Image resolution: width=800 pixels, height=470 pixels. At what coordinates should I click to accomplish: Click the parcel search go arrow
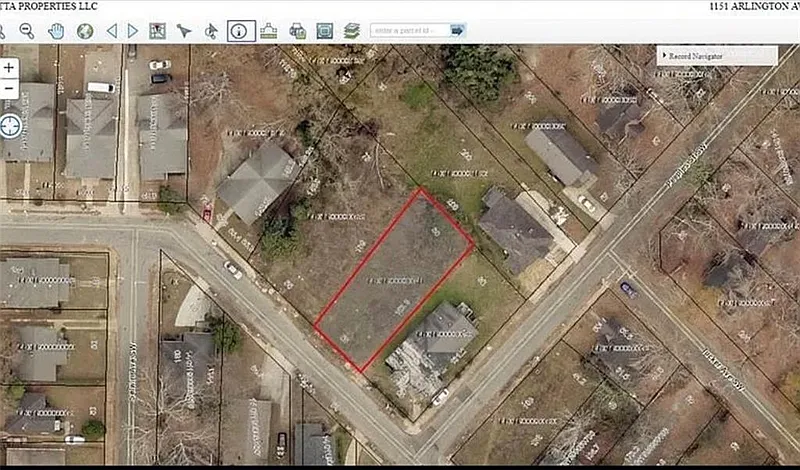(457, 31)
